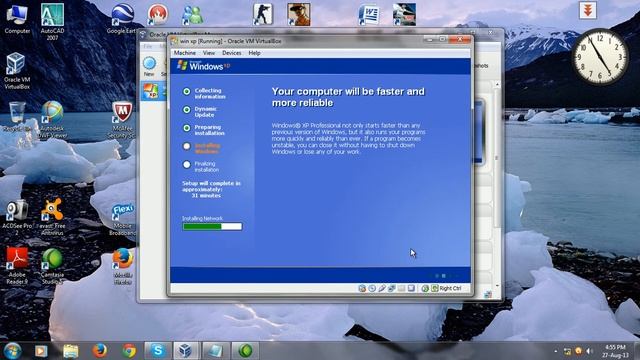
Task: Click the Recycle Bin desktop icon
Action: pyautogui.click(x=17, y=117)
